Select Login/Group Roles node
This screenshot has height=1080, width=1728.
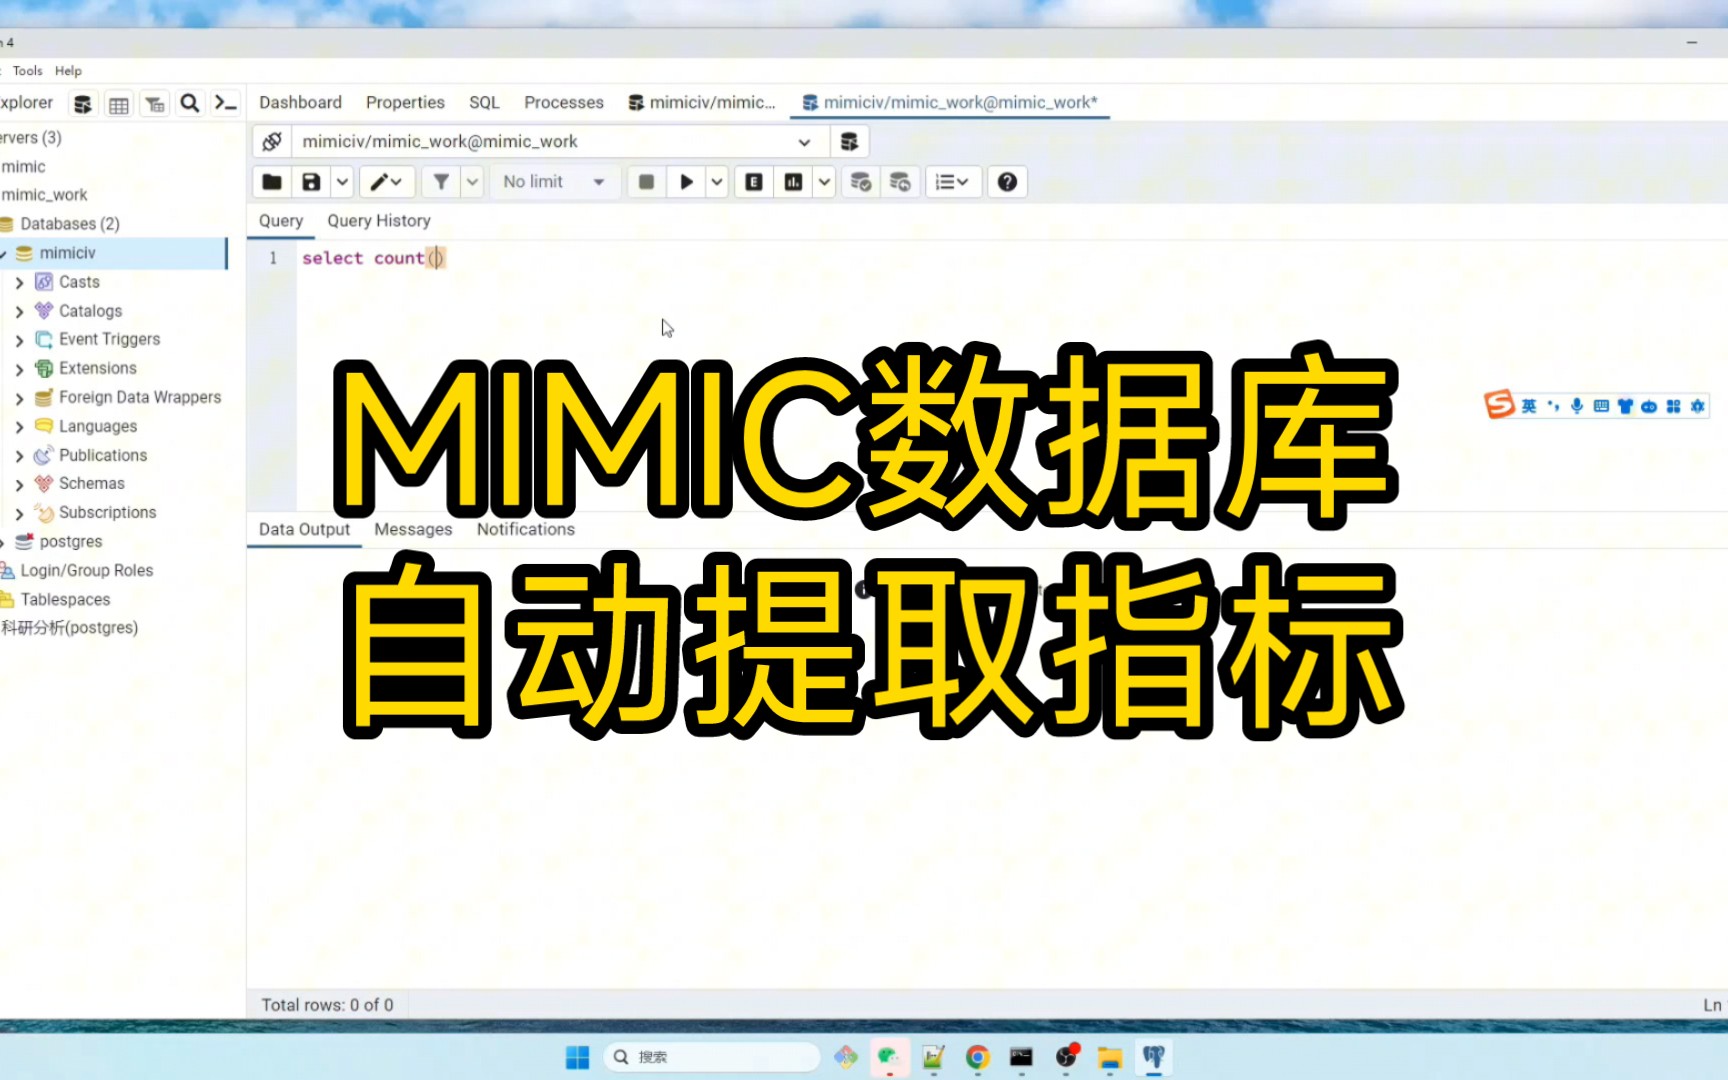(x=86, y=571)
